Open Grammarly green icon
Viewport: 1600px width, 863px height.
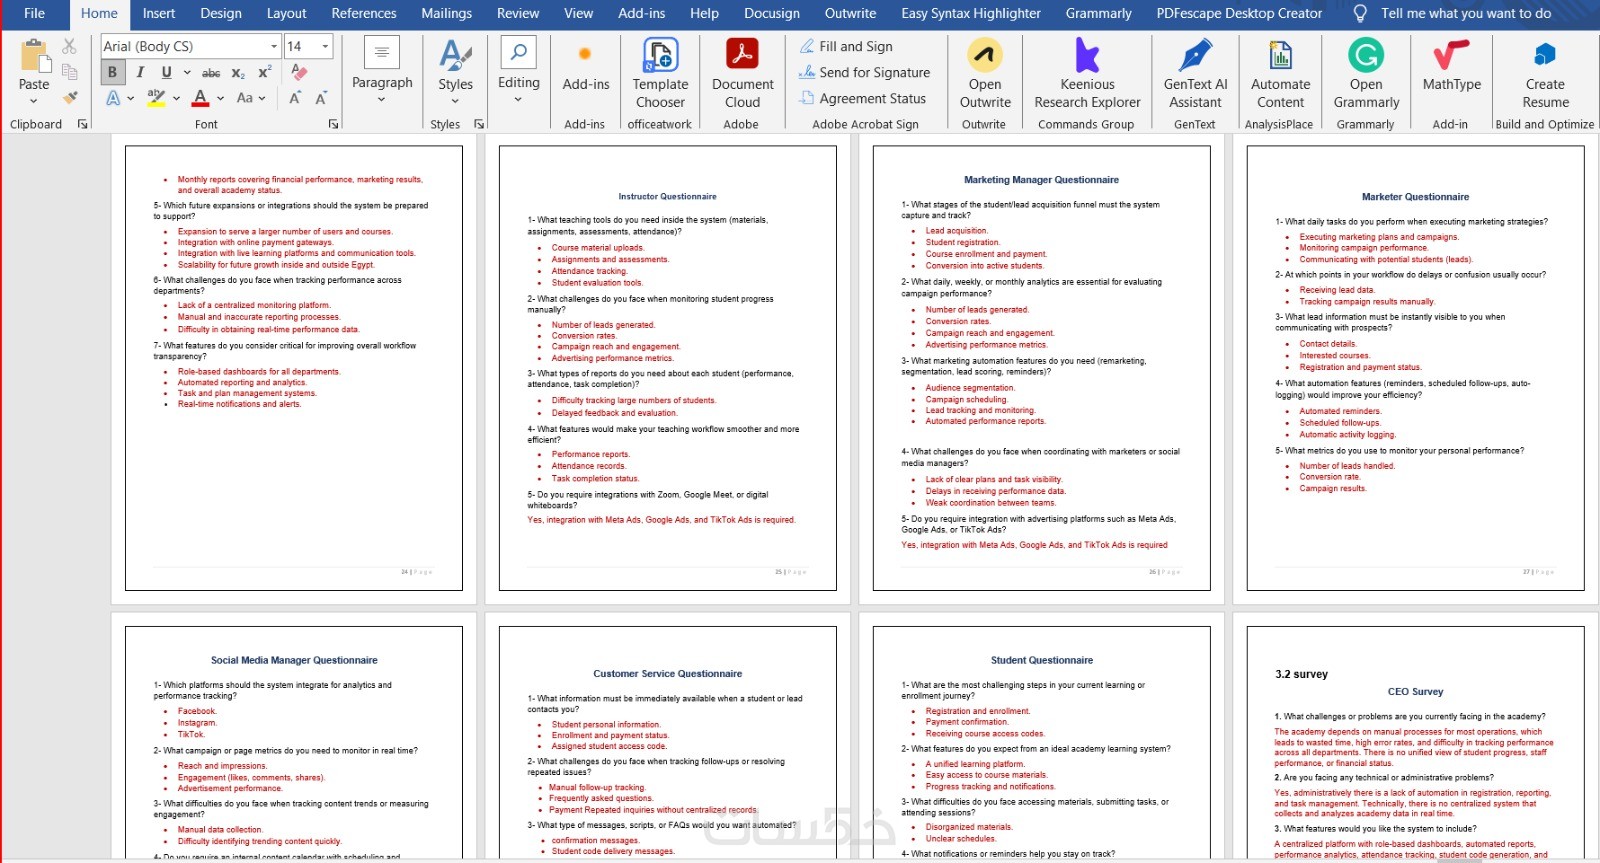coord(1366,55)
